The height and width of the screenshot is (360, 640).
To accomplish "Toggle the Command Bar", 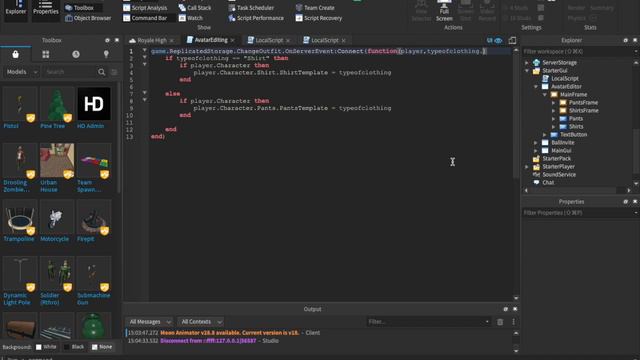I will click(145, 18).
